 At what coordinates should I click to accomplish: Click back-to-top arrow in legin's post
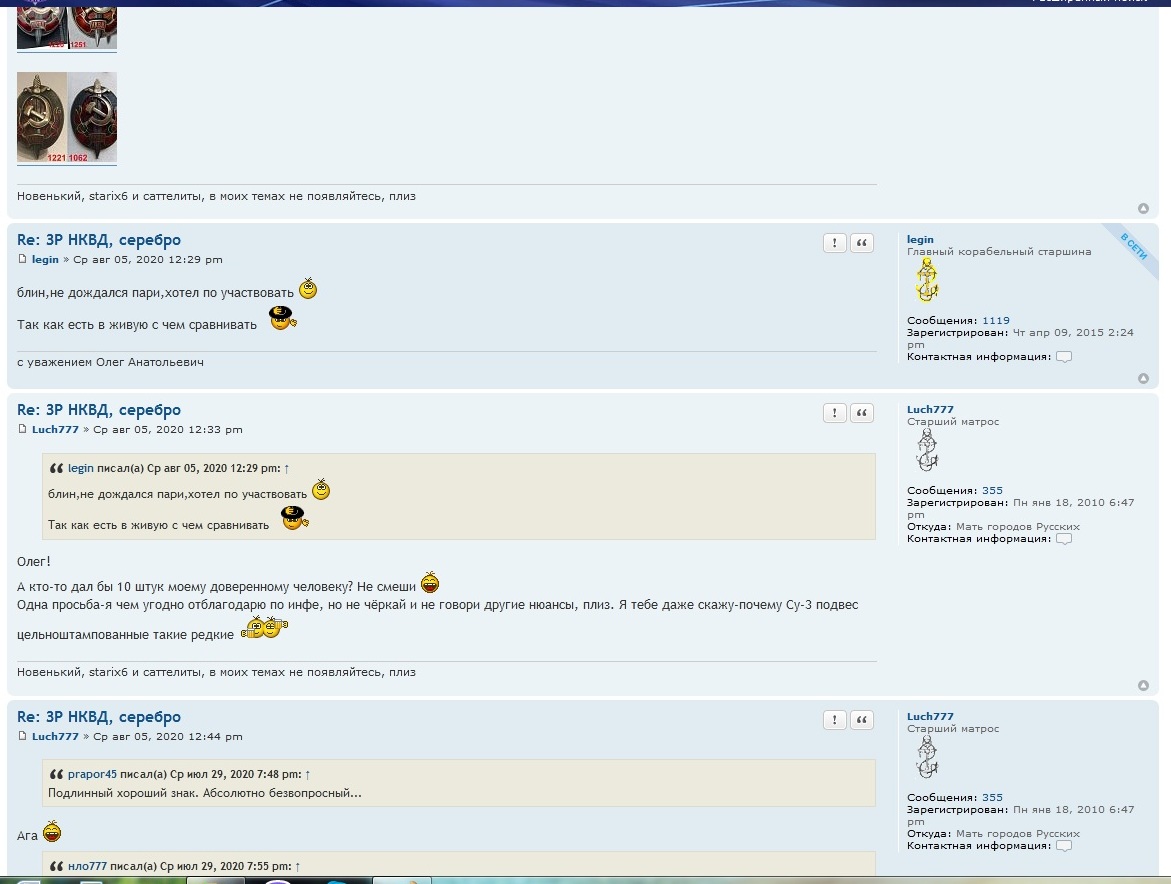click(x=1143, y=379)
